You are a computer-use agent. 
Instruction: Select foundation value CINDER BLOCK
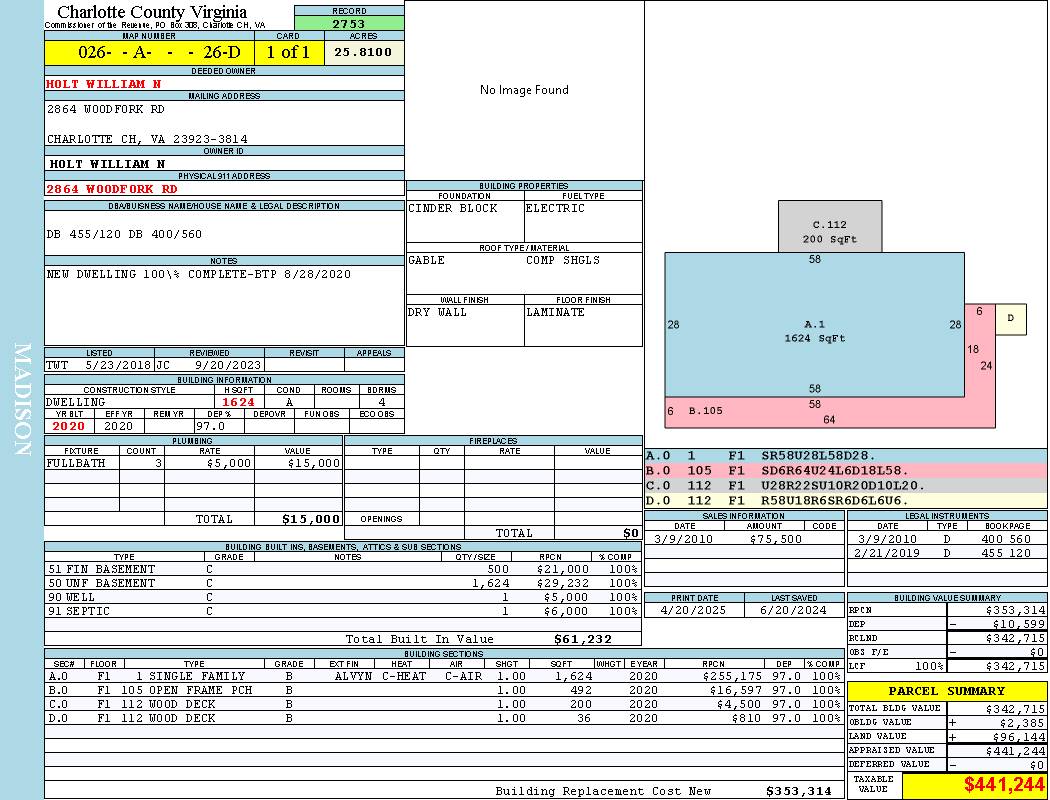(453, 208)
